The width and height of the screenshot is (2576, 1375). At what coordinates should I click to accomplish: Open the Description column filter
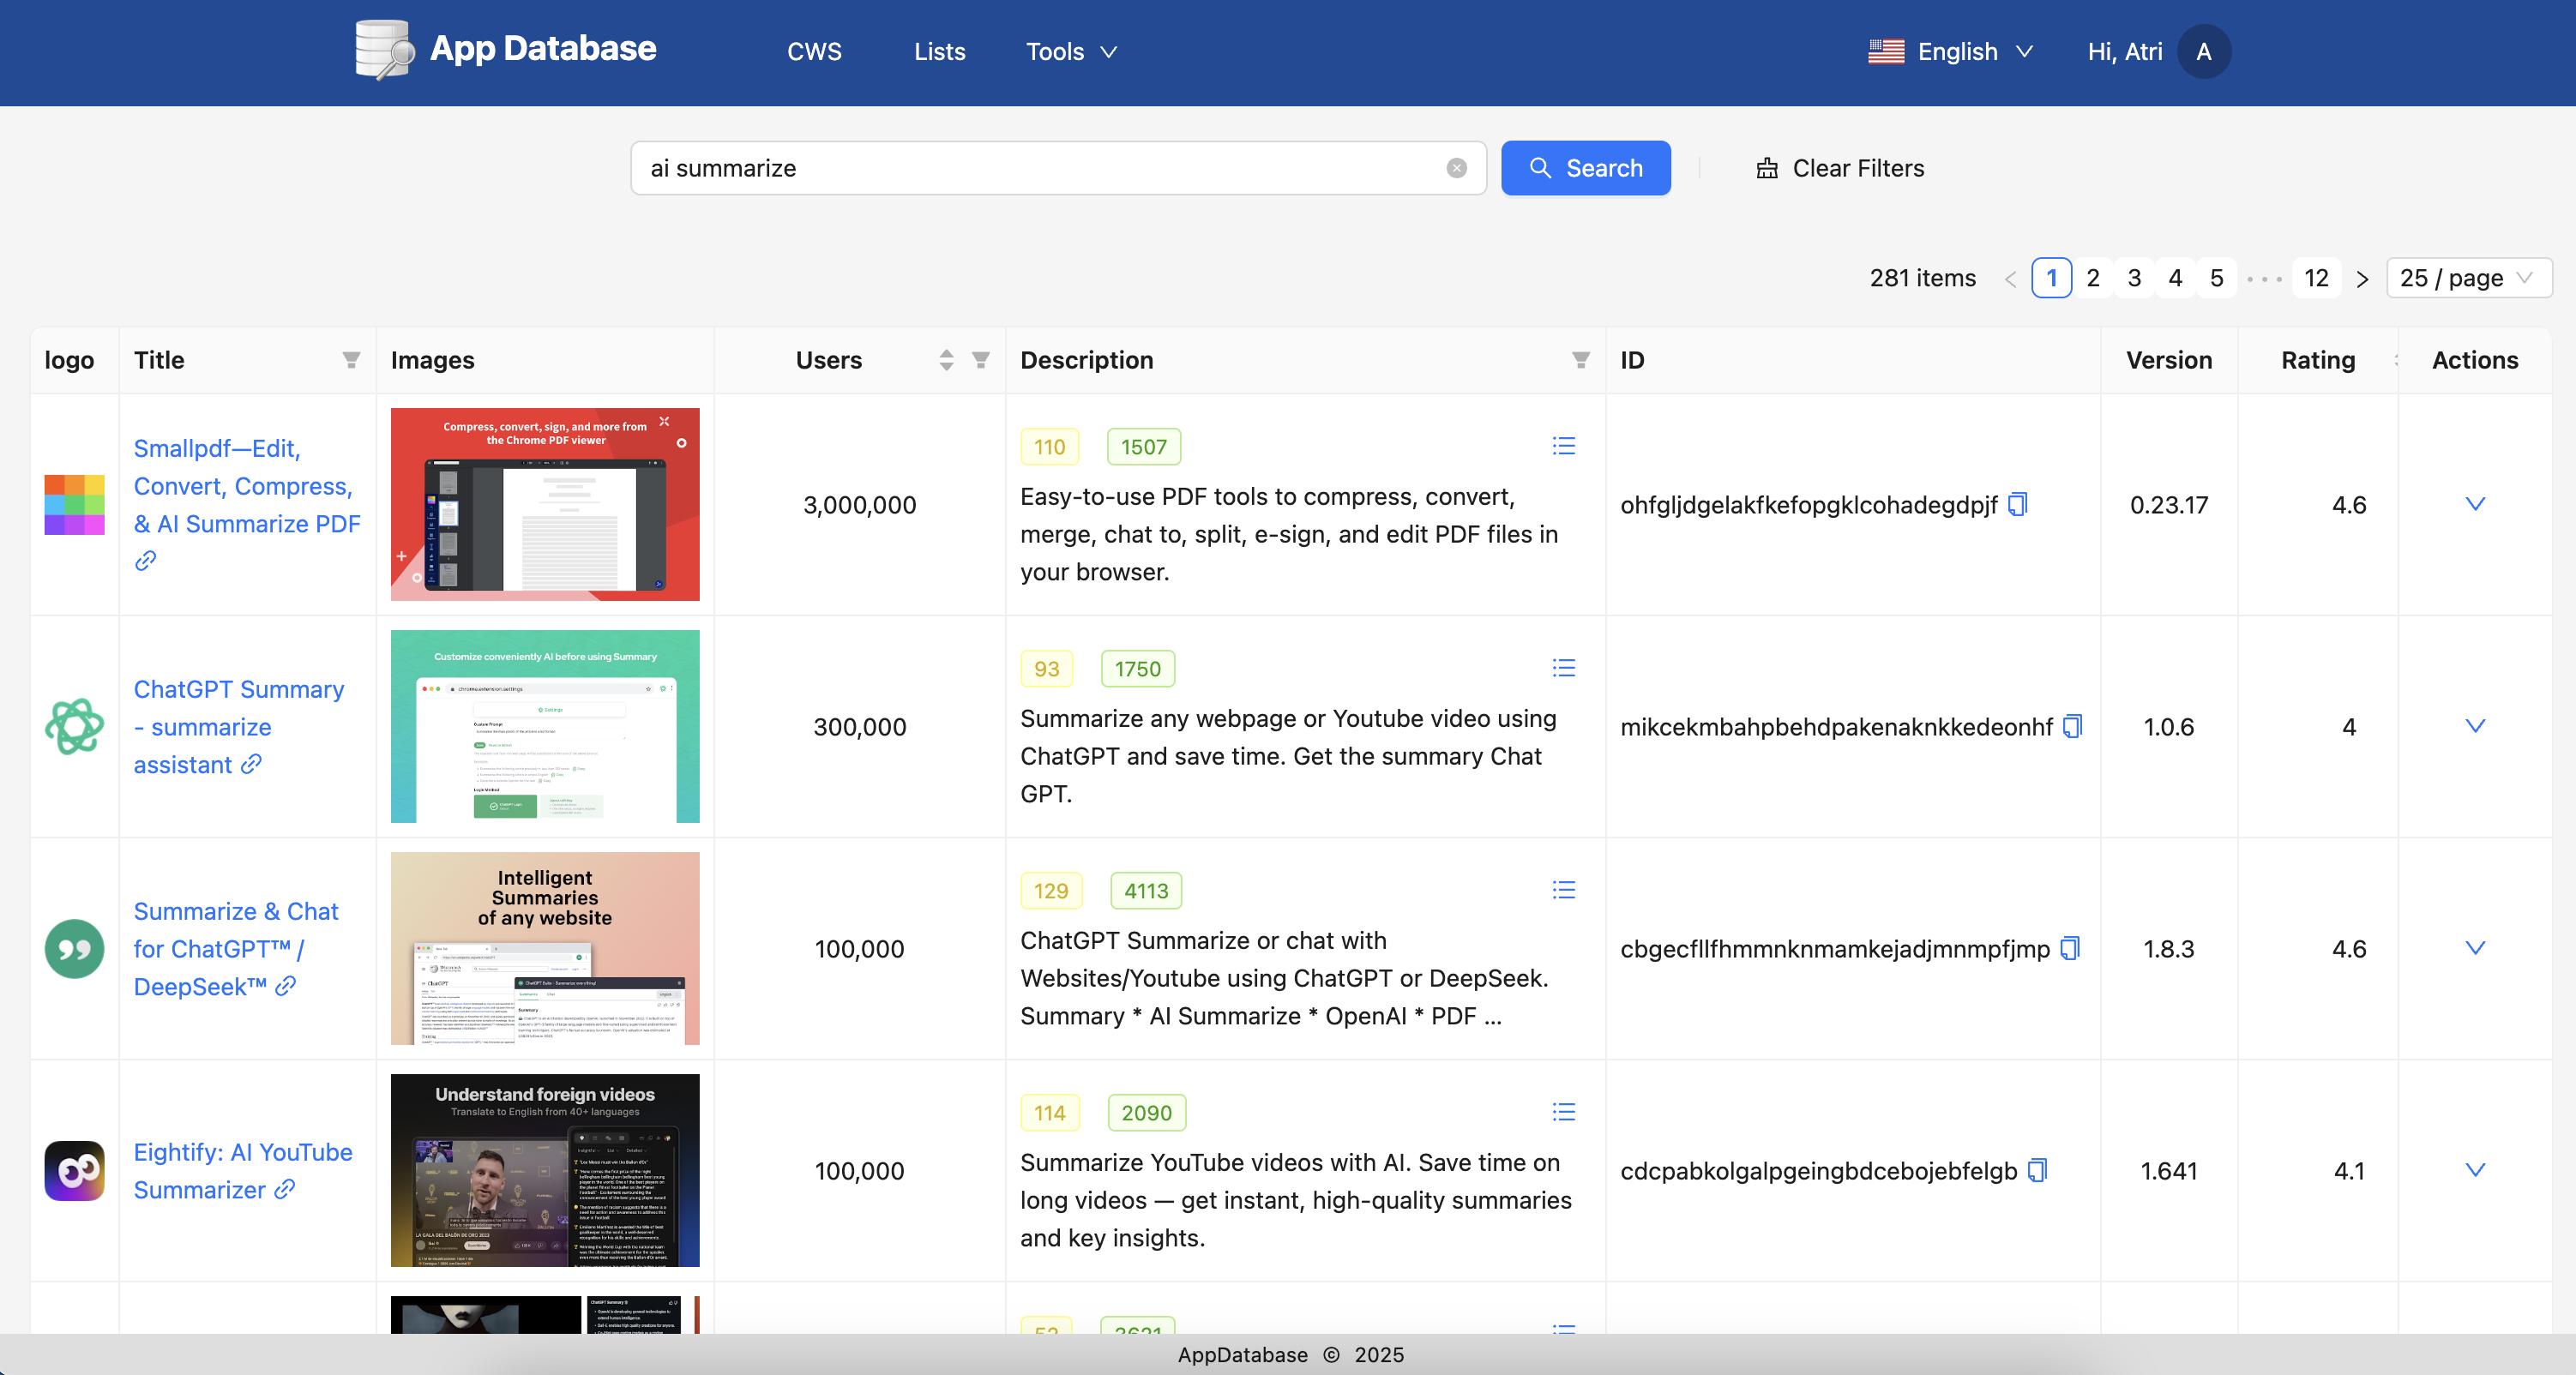pos(1581,360)
